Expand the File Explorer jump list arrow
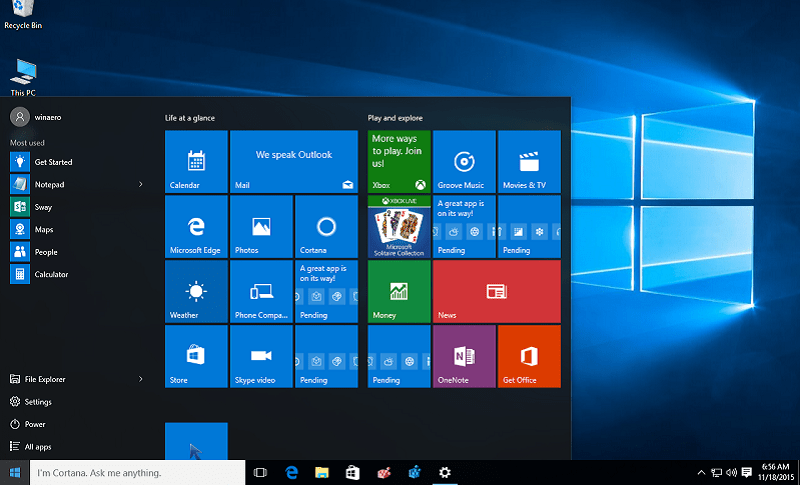The width and height of the screenshot is (800, 485). 140,379
